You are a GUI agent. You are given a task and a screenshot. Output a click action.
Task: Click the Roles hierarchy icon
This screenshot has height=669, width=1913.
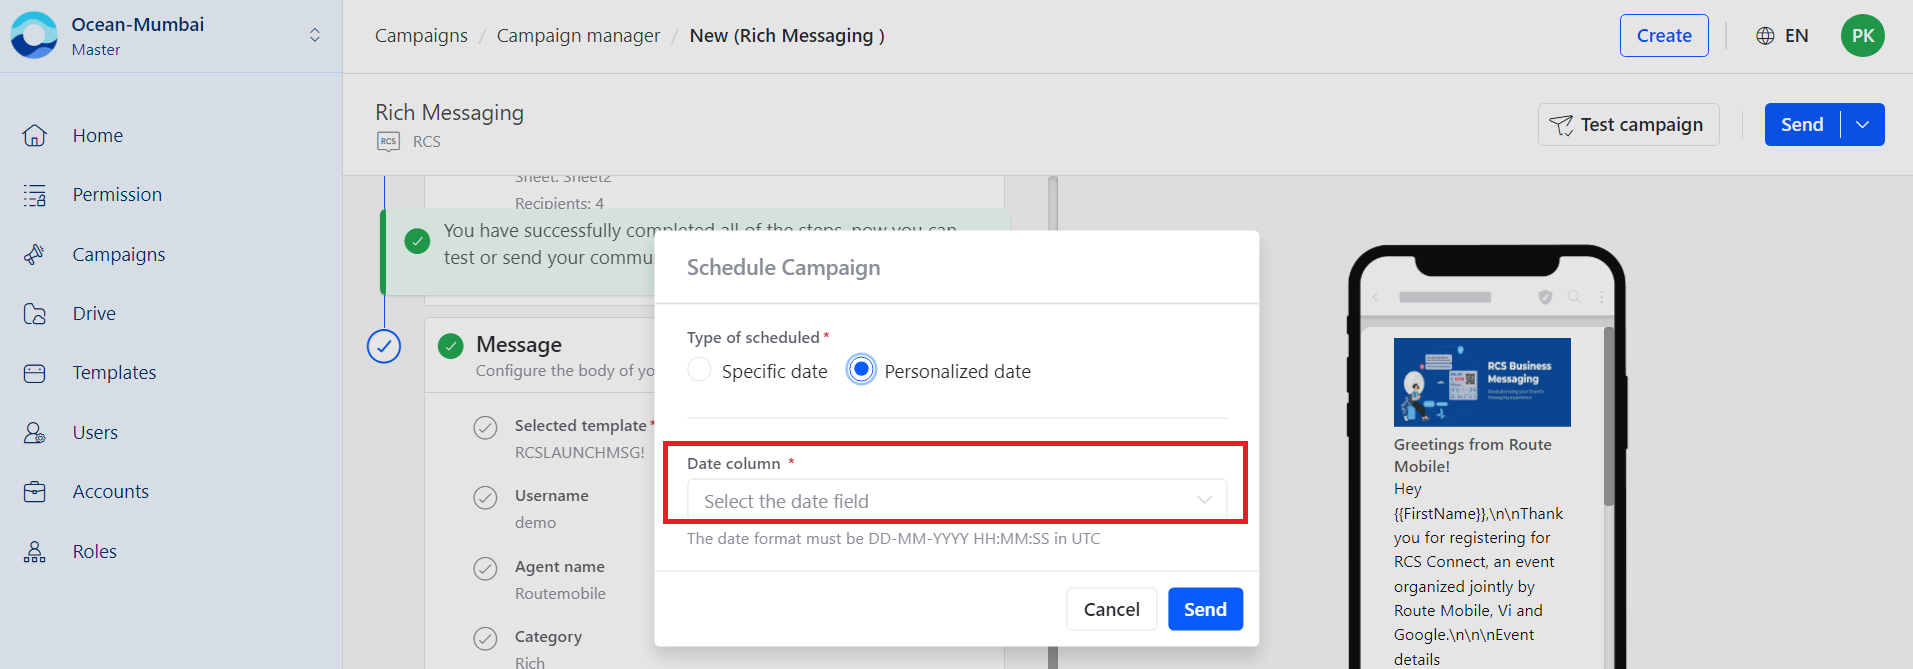35,551
